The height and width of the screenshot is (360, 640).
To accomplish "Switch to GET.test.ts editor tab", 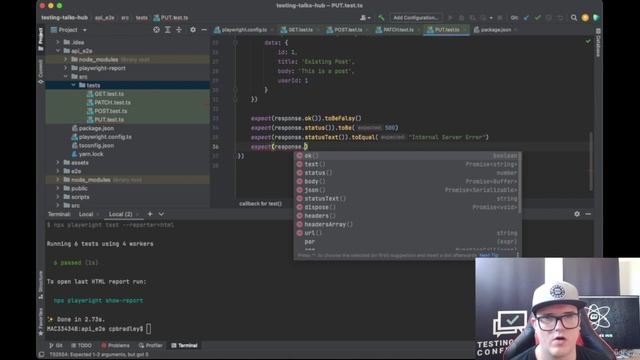I will coord(299,30).
